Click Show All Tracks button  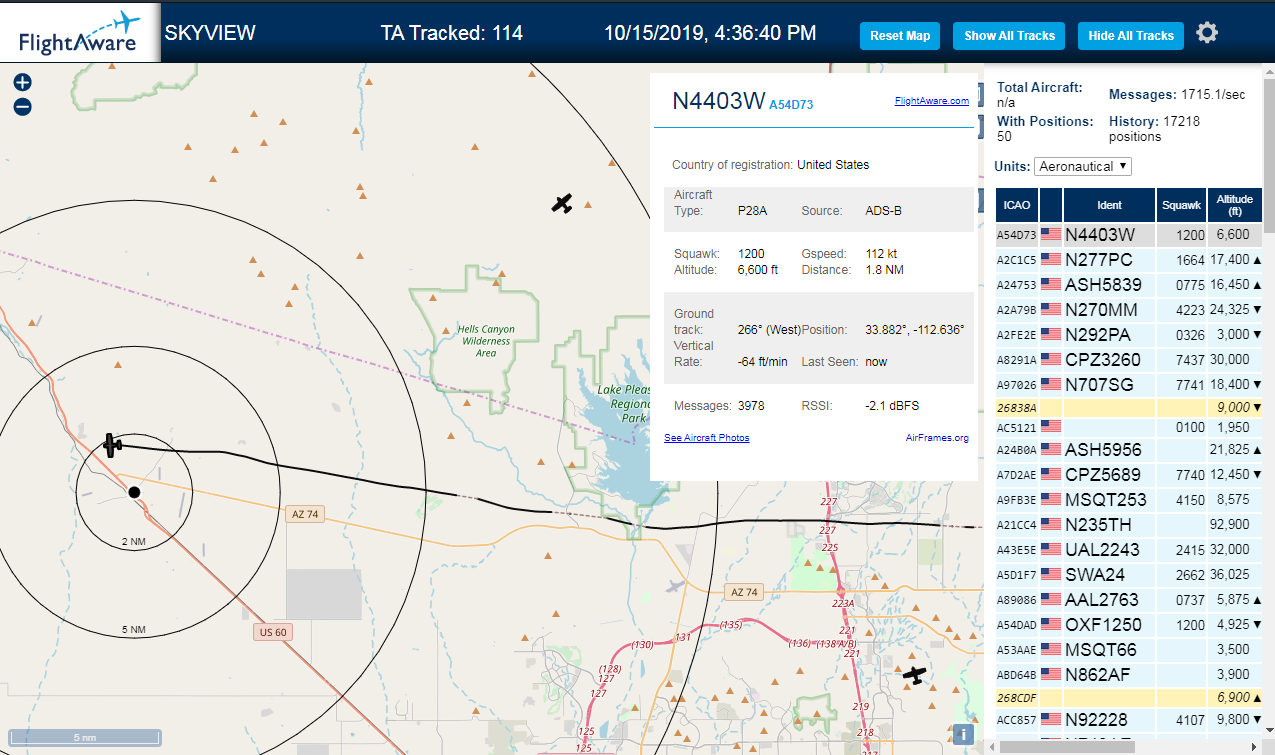pos(1009,36)
